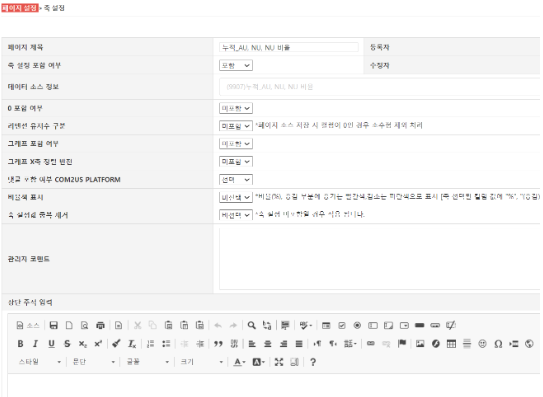Justify text alignment
Image resolution: width=543 pixels, height=397 pixels.
(x=299, y=344)
